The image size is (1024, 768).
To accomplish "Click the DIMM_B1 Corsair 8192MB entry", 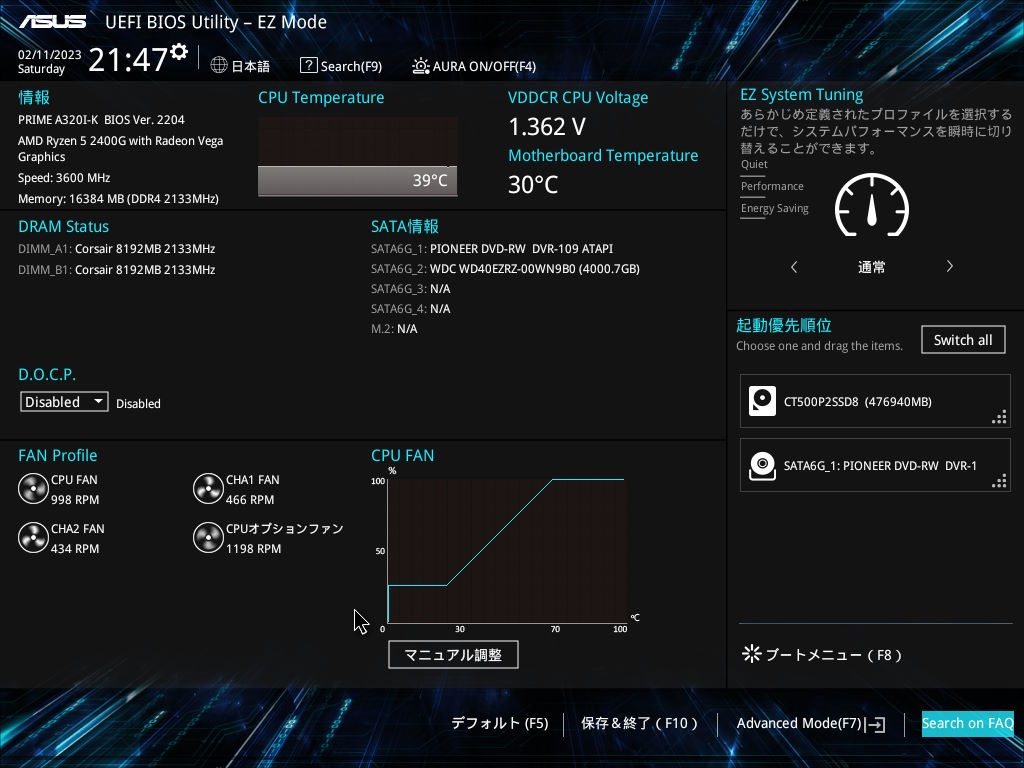I will (x=116, y=270).
